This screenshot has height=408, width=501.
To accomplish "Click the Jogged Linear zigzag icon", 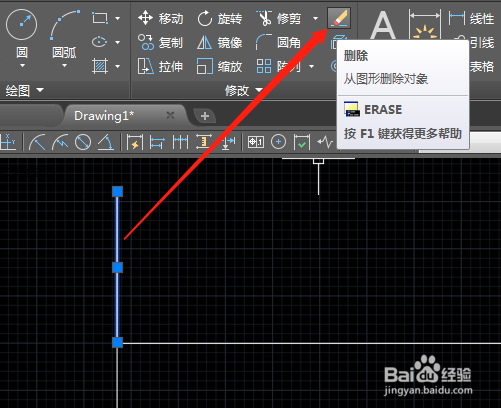I will pos(325,142).
